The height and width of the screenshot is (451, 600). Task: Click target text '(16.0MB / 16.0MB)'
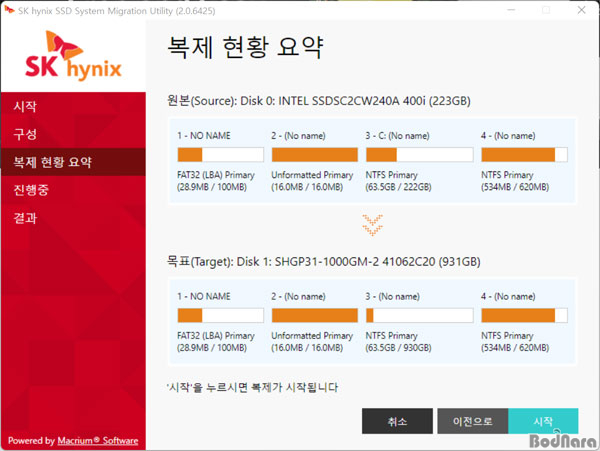click(x=307, y=348)
